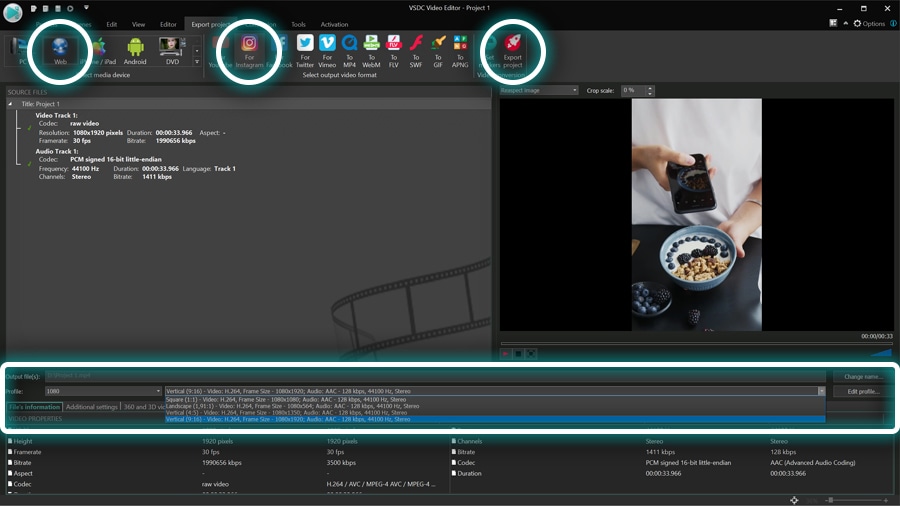Toggle the Vertical (9:16) profile combo arrow
The image size is (900, 506).
point(821,391)
